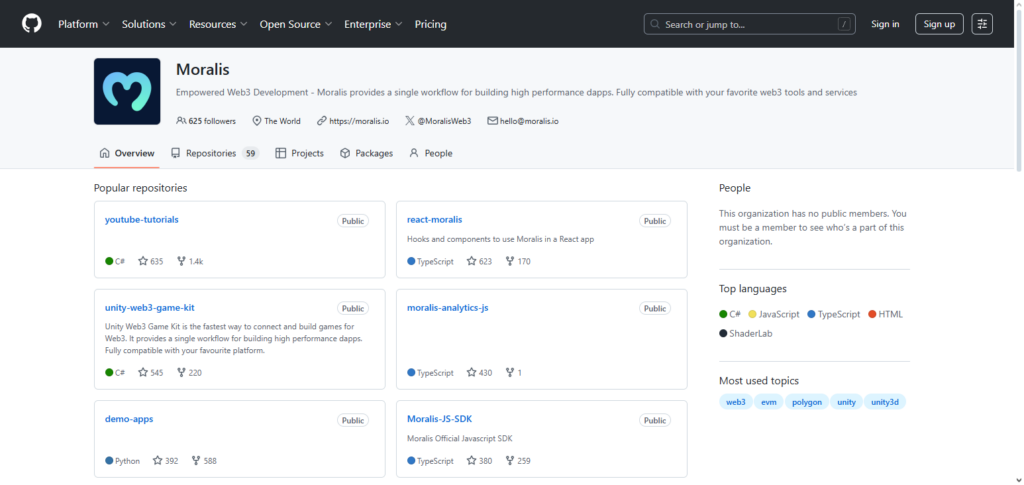1024x485 pixels.
Task: Click the fork icon on demo-apps
Action: [x=195, y=461]
